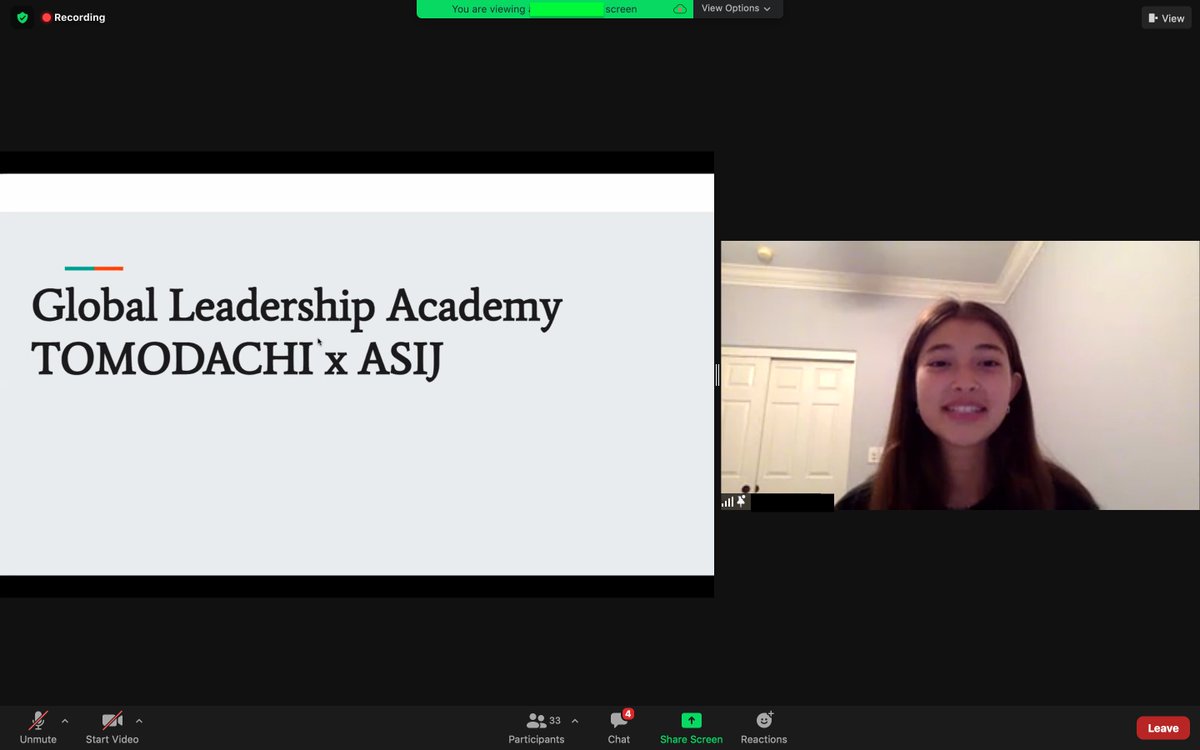The width and height of the screenshot is (1200, 750).
Task: Click the 'TOMODACHI x ASIJ' slide text
Action: [x=237, y=359]
